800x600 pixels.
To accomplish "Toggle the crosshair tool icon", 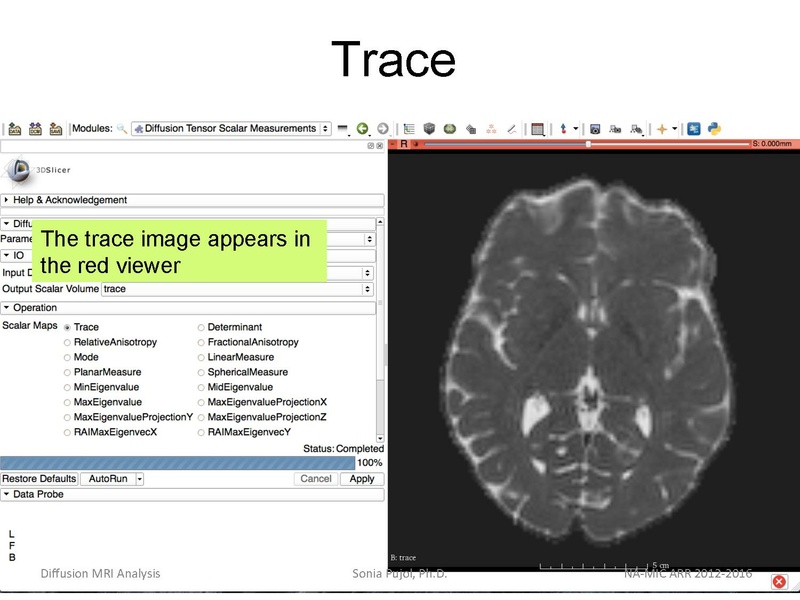I will click(662, 129).
